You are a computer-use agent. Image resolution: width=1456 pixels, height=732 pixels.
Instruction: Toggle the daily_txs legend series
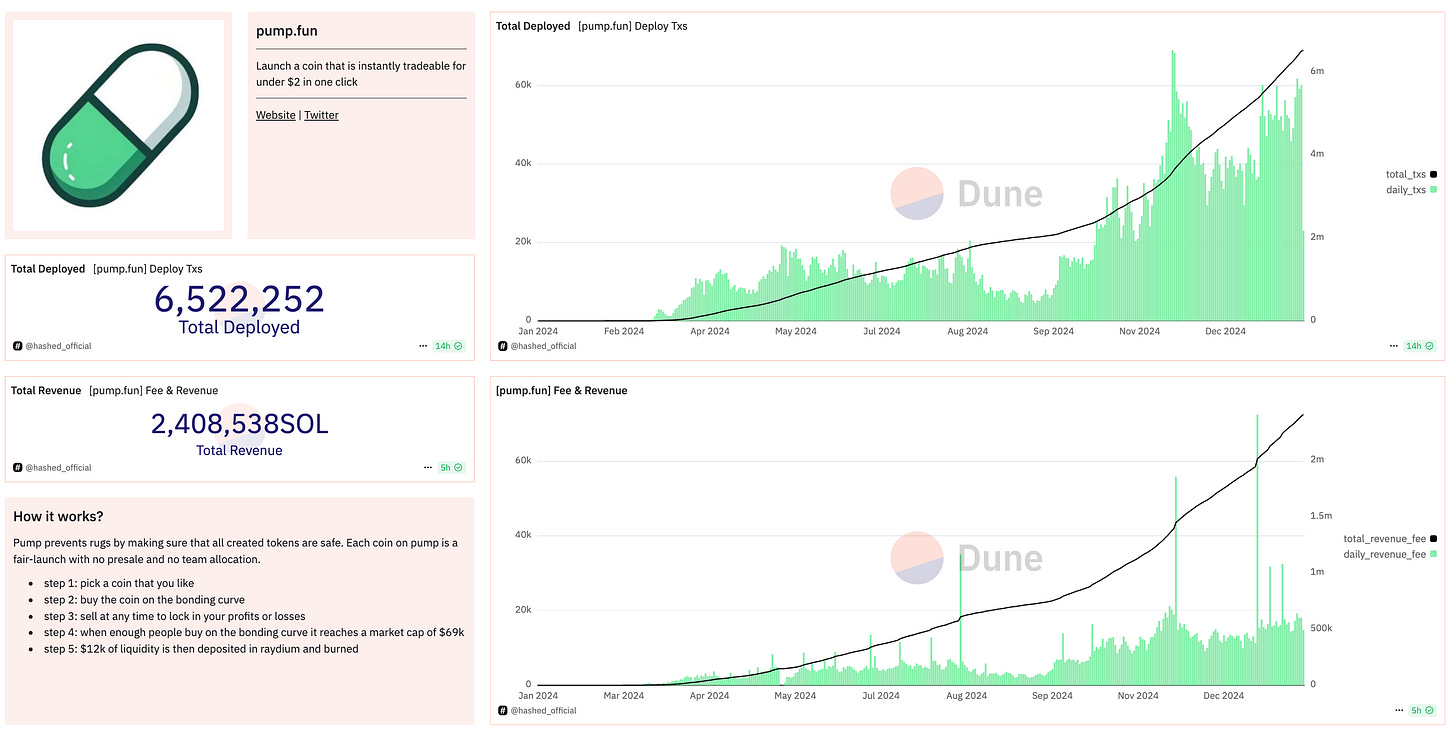(x=1411, y=189)
